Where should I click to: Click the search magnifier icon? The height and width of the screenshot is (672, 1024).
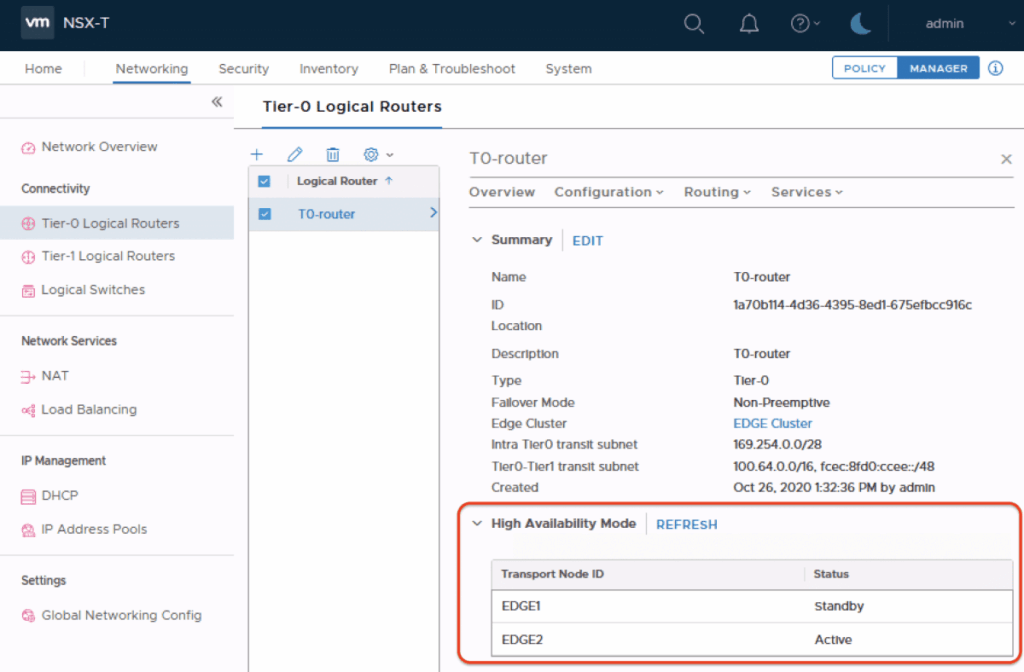tap(694, 24)
